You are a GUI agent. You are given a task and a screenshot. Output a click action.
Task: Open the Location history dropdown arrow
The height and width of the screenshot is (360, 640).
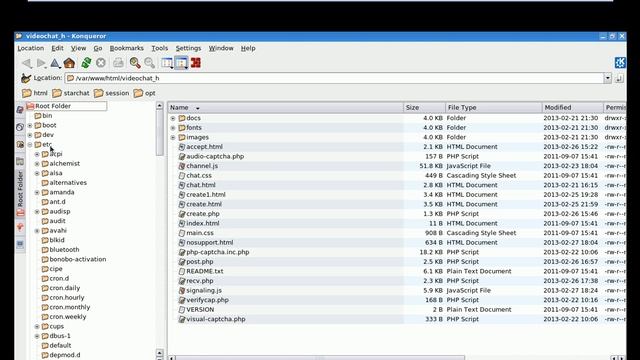[x=607, y=78]
